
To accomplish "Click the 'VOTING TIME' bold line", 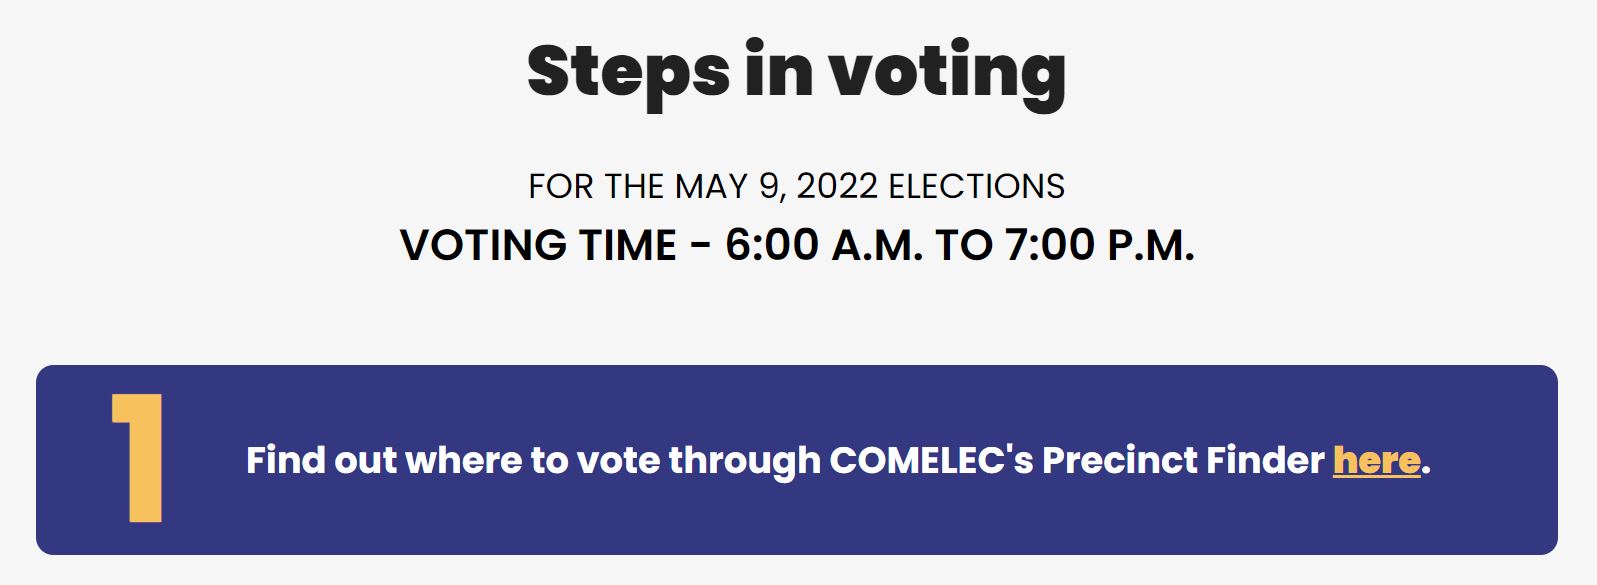I will coord(797,245).
